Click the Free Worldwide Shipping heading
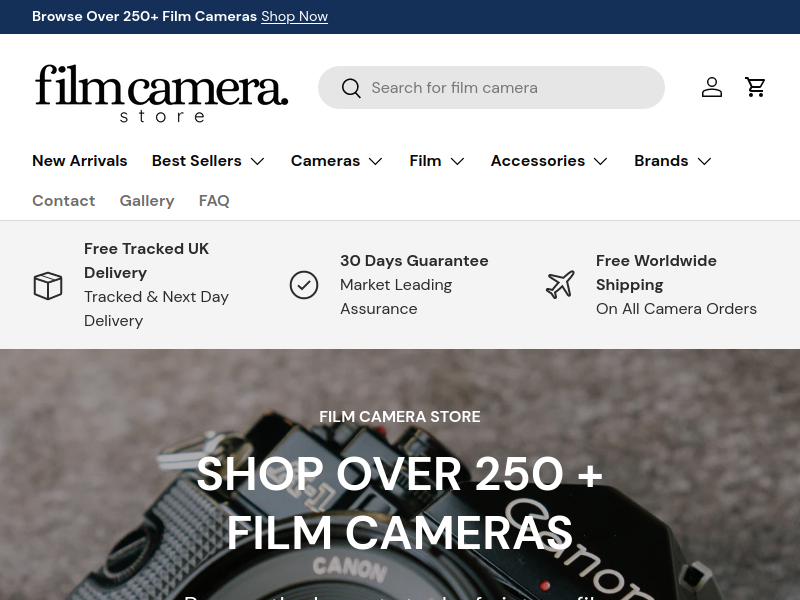This screenshot has width=800, height=600. point(656,272)
